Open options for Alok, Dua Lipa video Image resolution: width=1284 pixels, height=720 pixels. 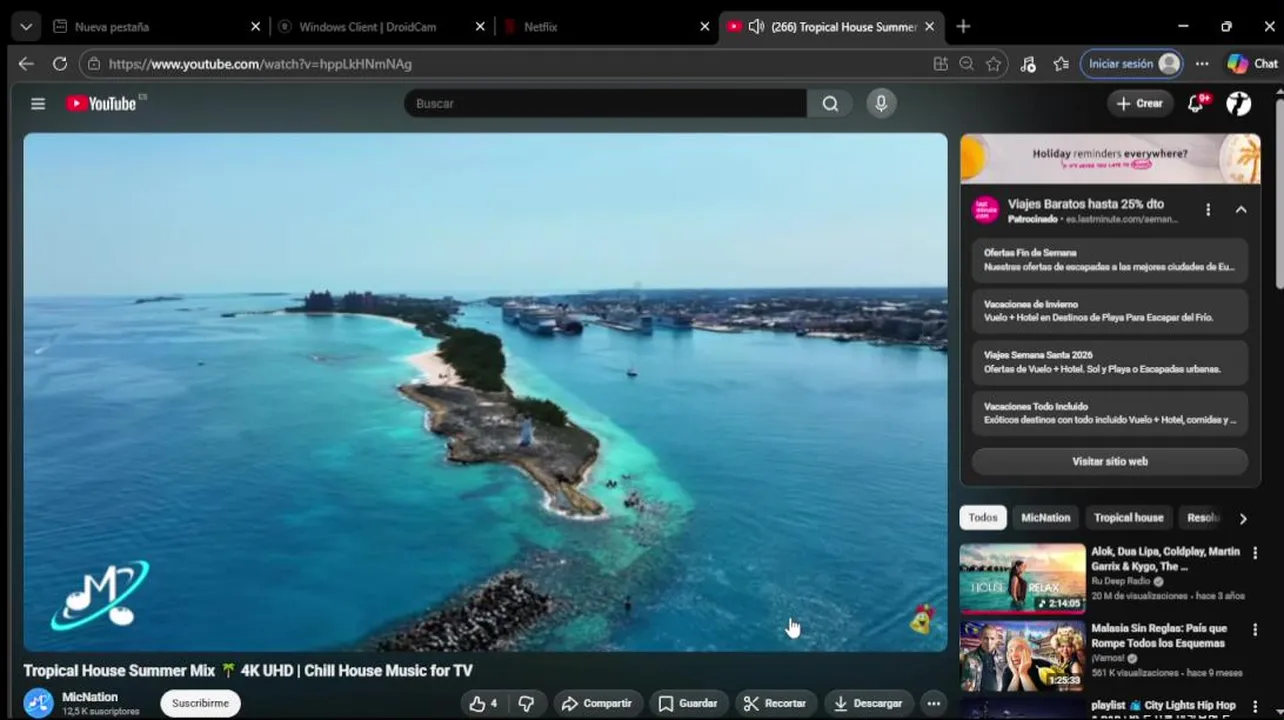1255,553
